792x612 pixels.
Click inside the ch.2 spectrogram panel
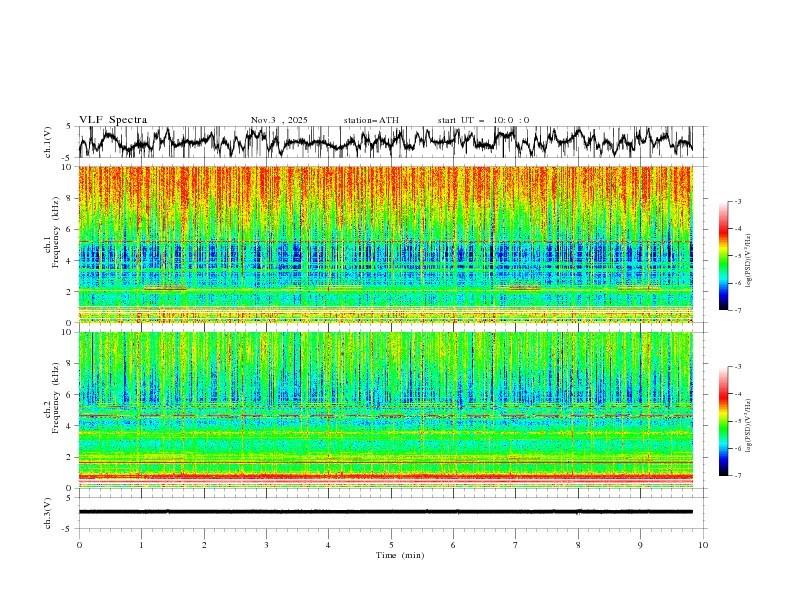pyautogui.click(x=385, y=410)
